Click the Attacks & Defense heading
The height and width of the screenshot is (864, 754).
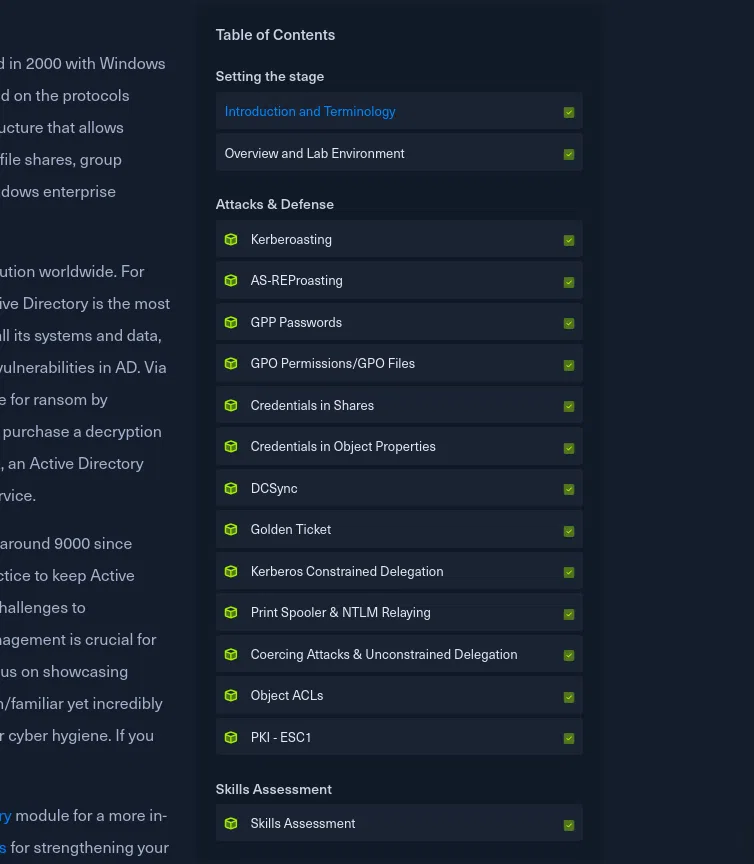click(274, 204)
